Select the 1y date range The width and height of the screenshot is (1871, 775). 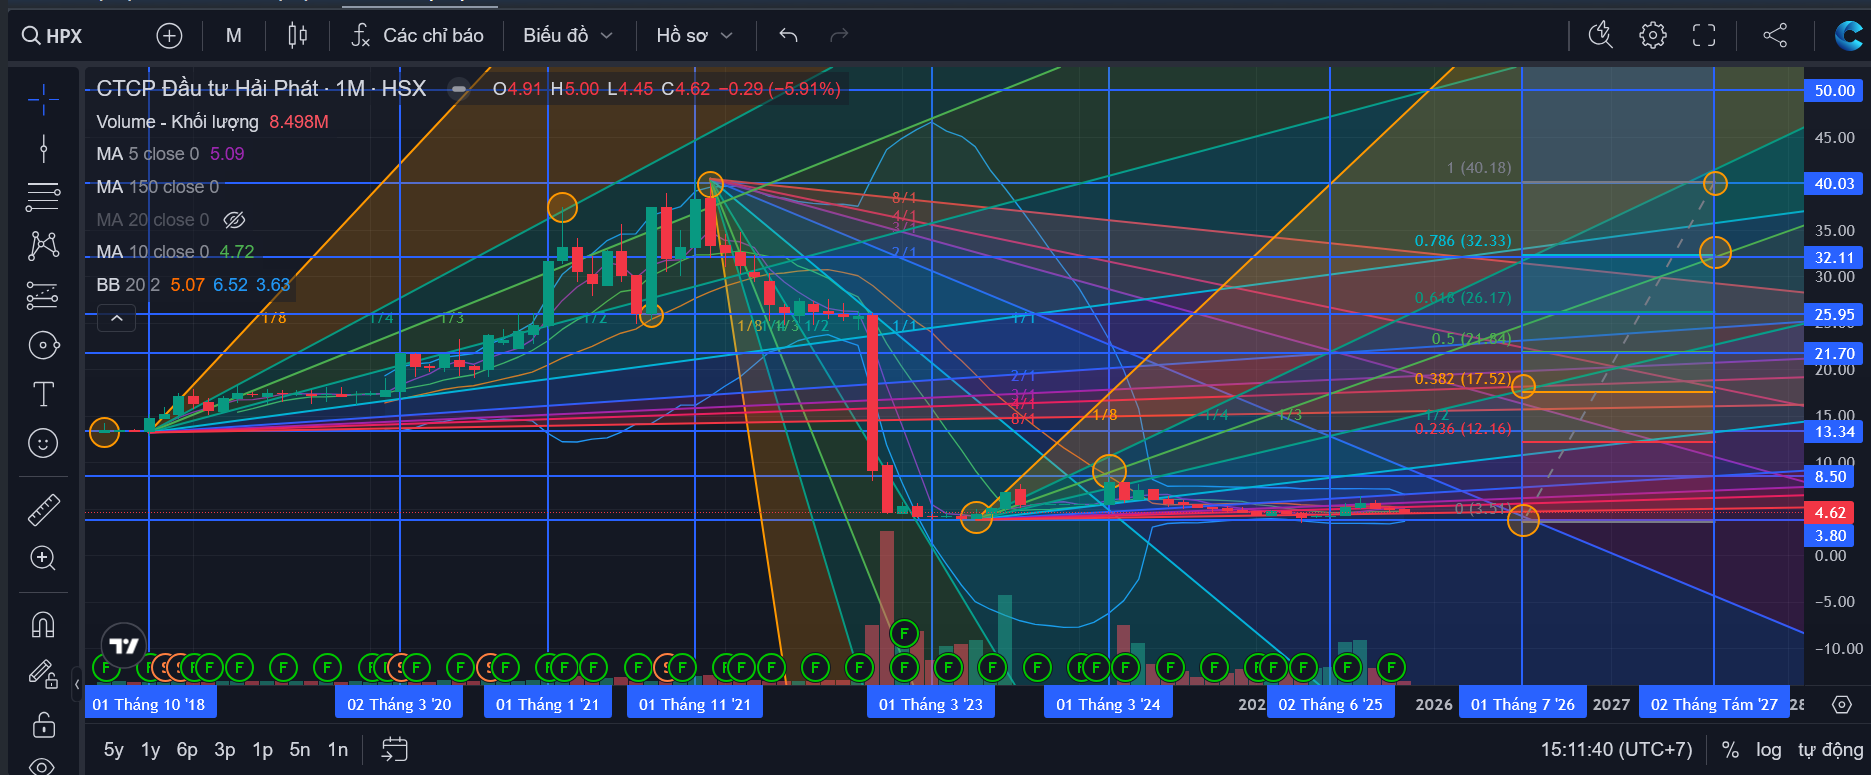click(x=150, y=750)
